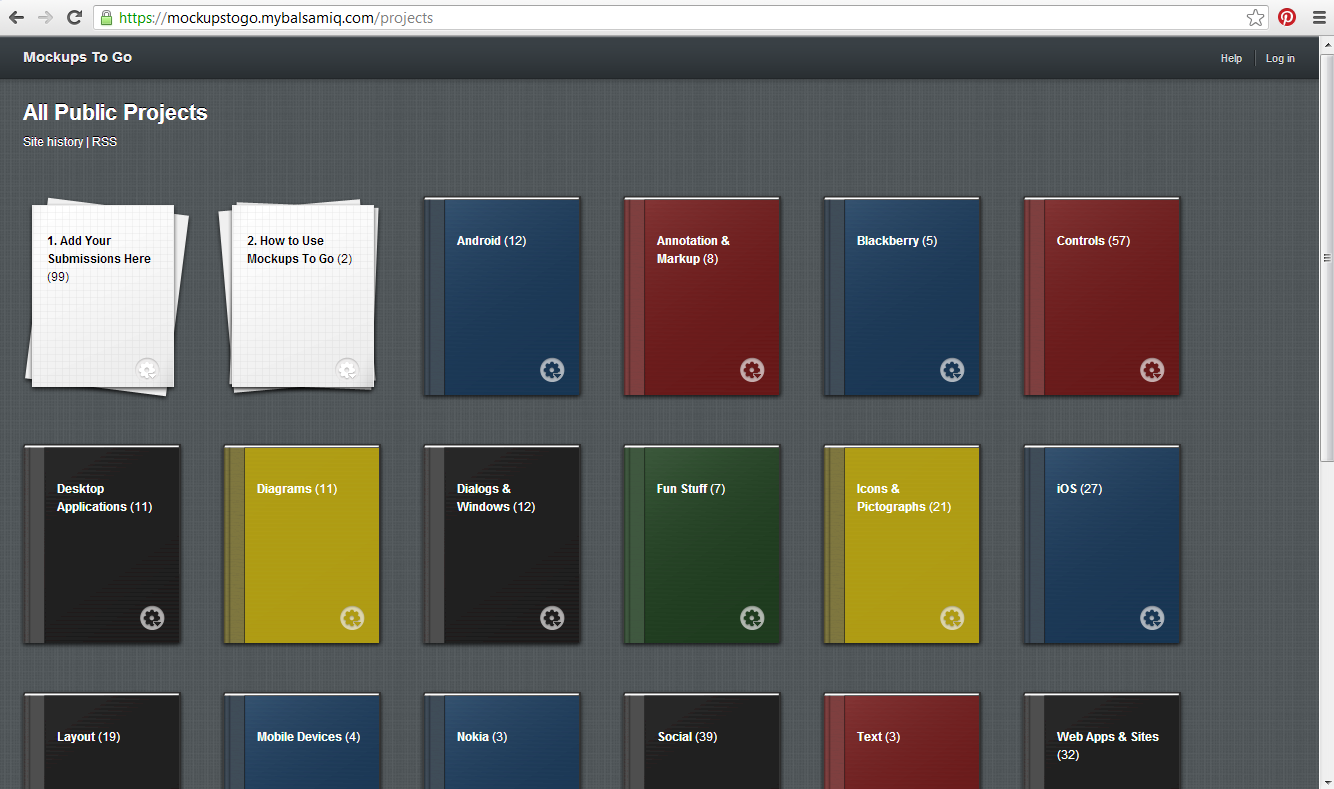Open the Site history link
Screen dimensions: 1334x789
[x=53, y=142]
